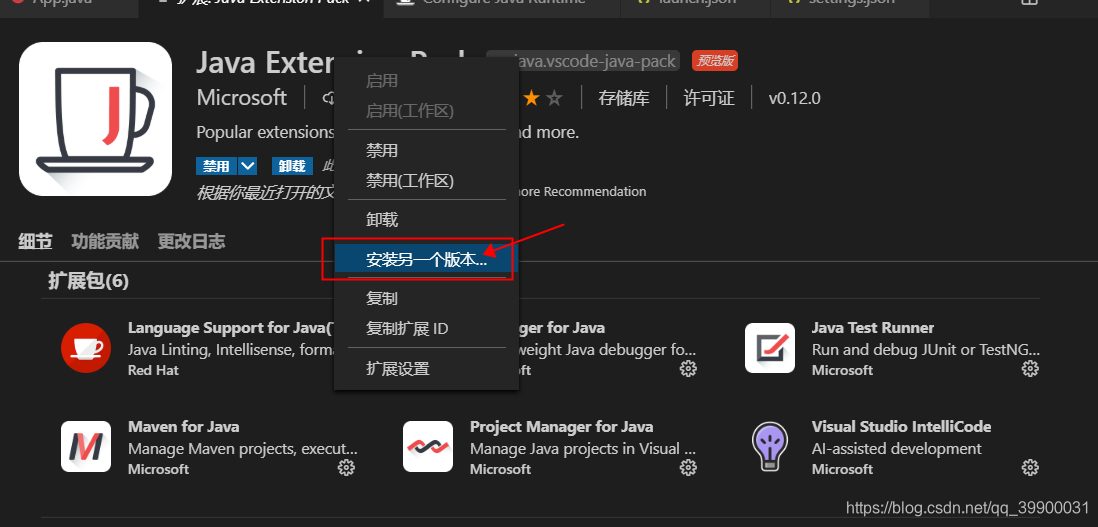Open the Java Test Runner title
Viewport: 1098px width, 527px height.
point(873,328)
